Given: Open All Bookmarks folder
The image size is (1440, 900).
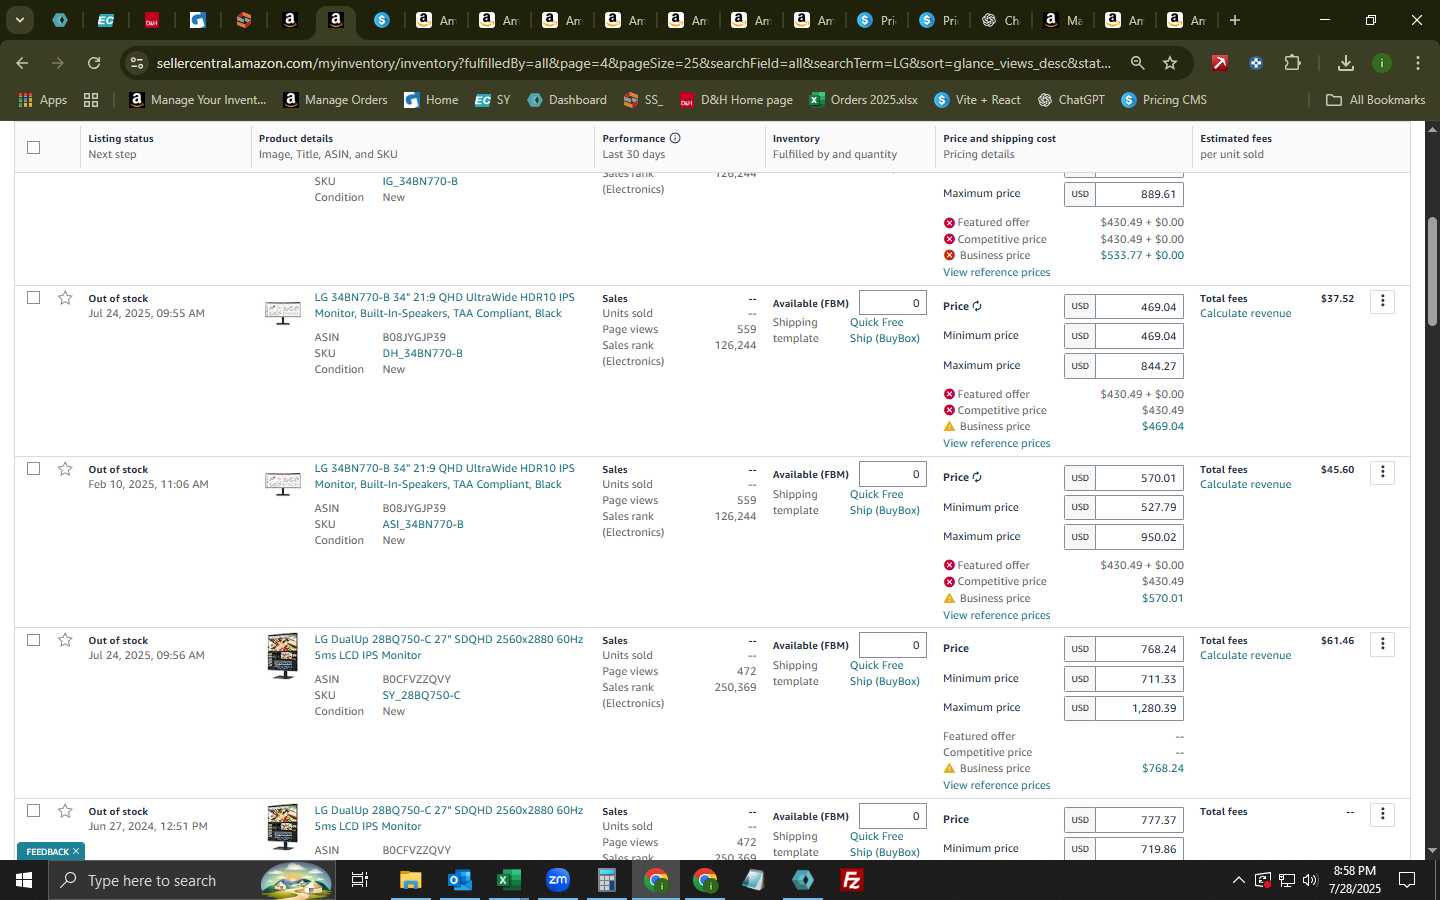Looking at the screenshot, I should pos(1375,100).
